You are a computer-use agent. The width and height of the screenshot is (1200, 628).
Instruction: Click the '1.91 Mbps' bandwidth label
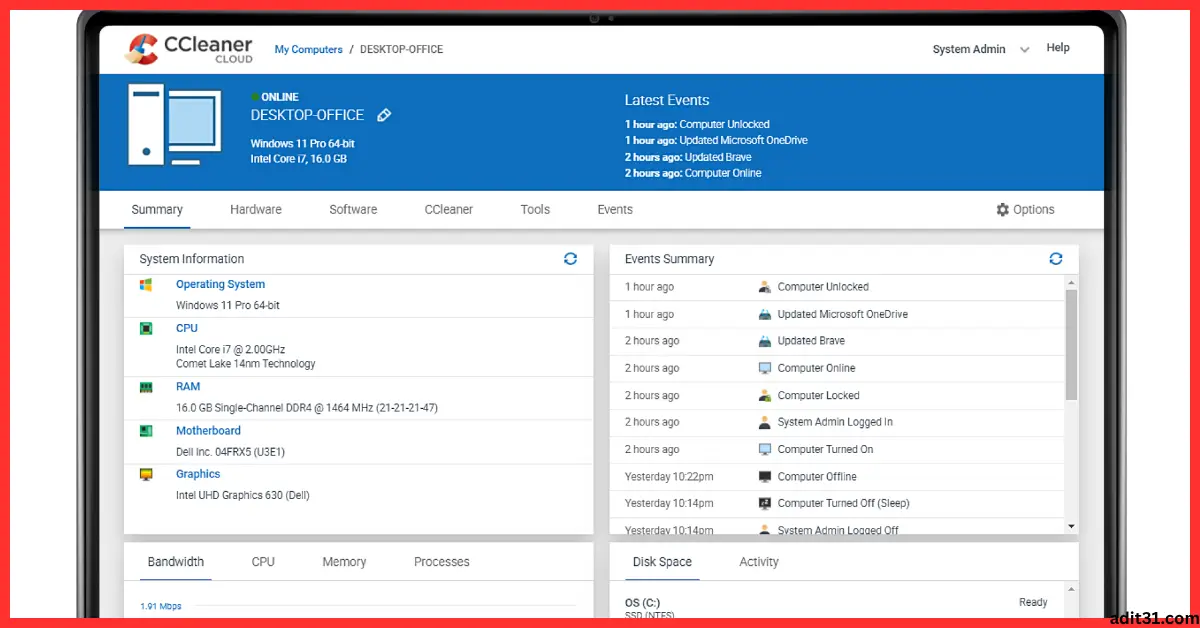point(161,606)
